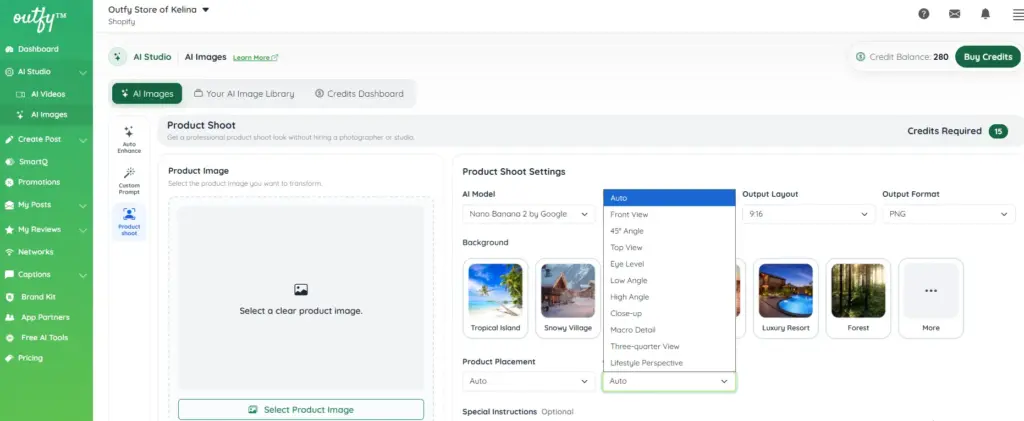Choose Macro Detail from the angle list

point(669,330)
